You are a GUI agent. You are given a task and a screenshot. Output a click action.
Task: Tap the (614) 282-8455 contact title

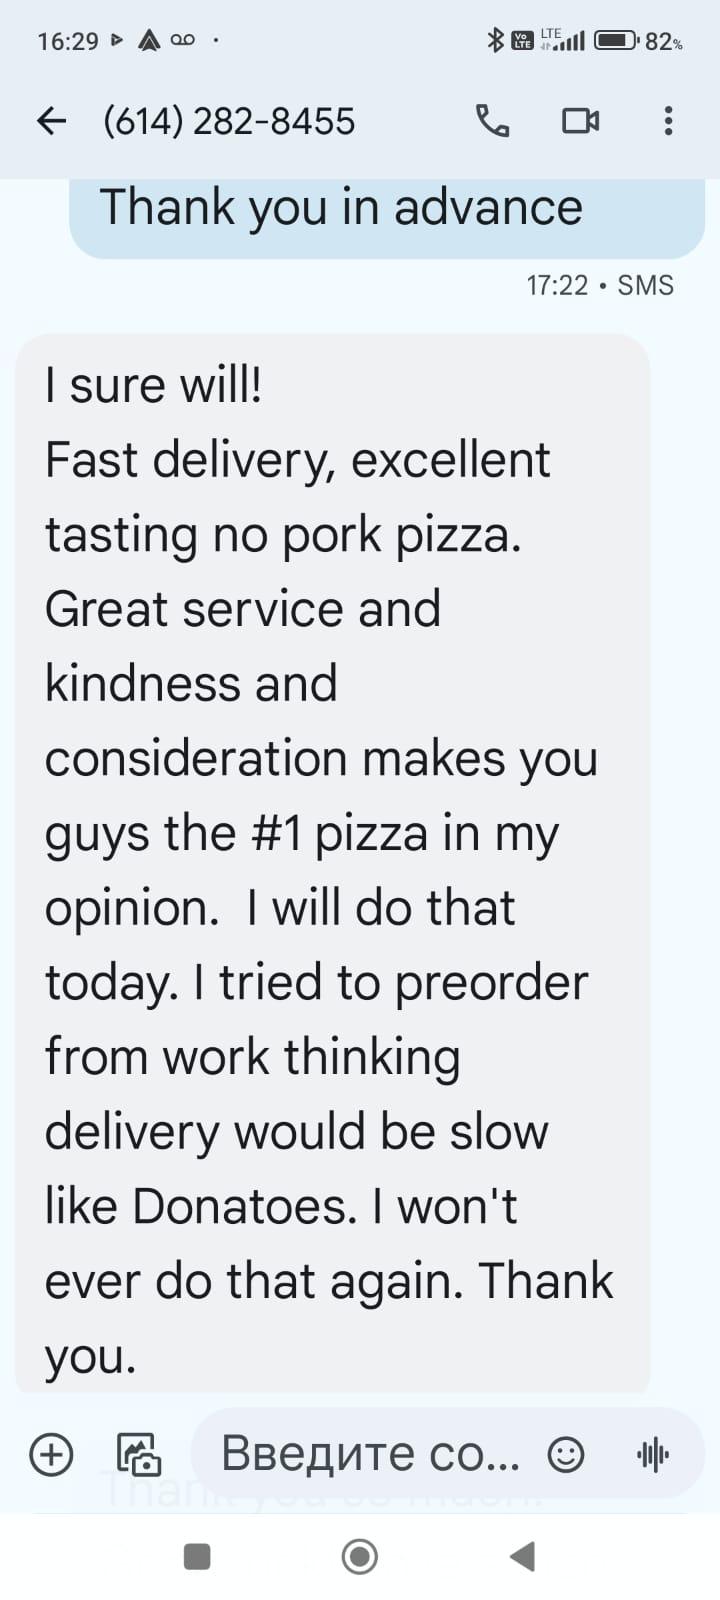point(229,121)
